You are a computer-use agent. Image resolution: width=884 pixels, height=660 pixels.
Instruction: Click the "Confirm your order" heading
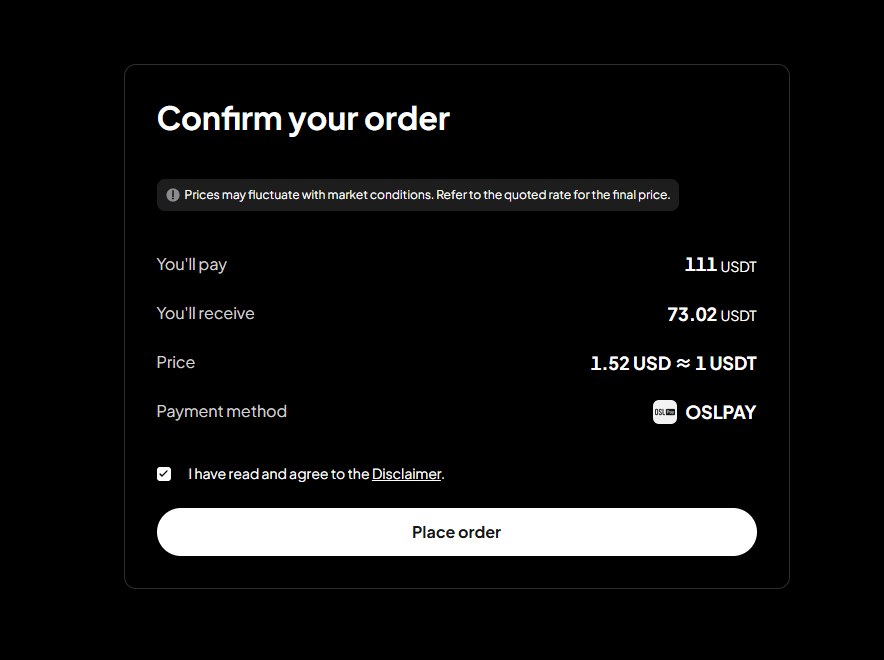pyautogui.click(x=303, y=119)
